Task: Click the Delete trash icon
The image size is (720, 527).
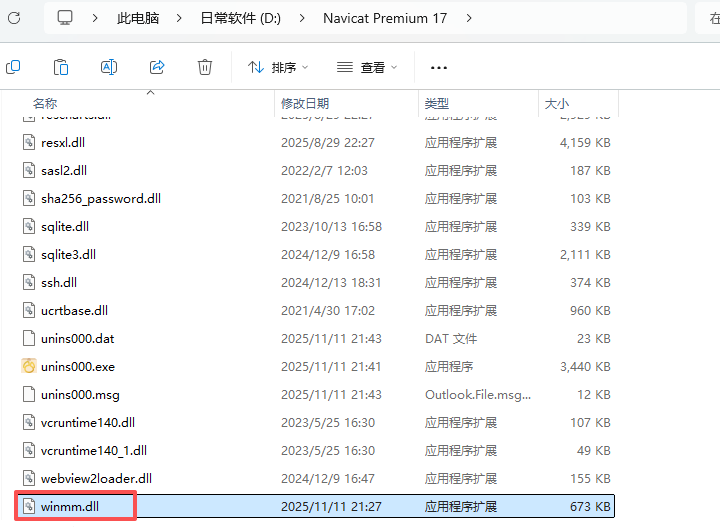Action: [205, 67]
